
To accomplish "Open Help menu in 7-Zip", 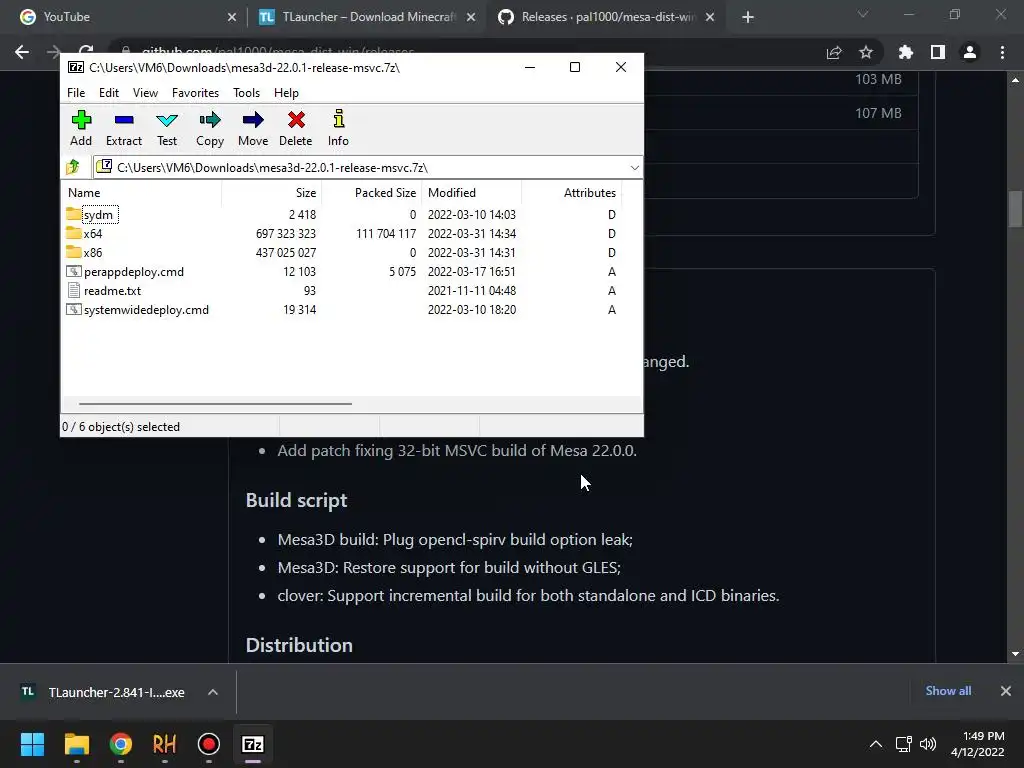I will pos(286,93).
